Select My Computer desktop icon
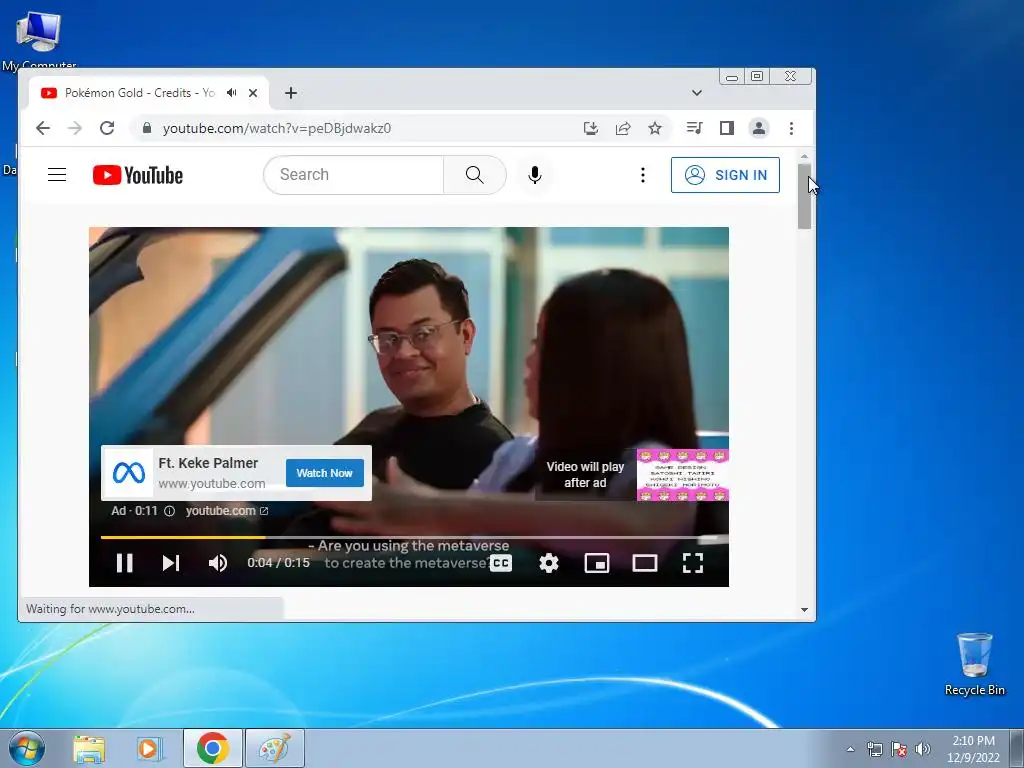The image size is (1024, 768). point(39,39)
